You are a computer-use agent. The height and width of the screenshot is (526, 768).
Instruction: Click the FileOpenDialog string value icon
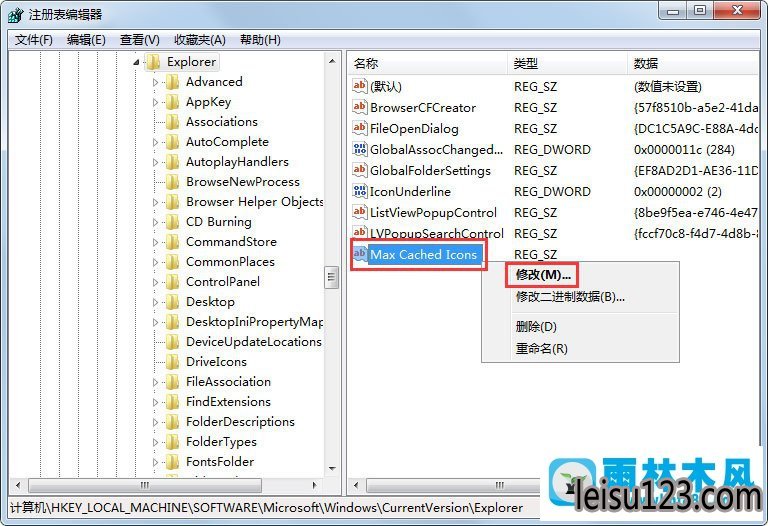coord(360,128)
